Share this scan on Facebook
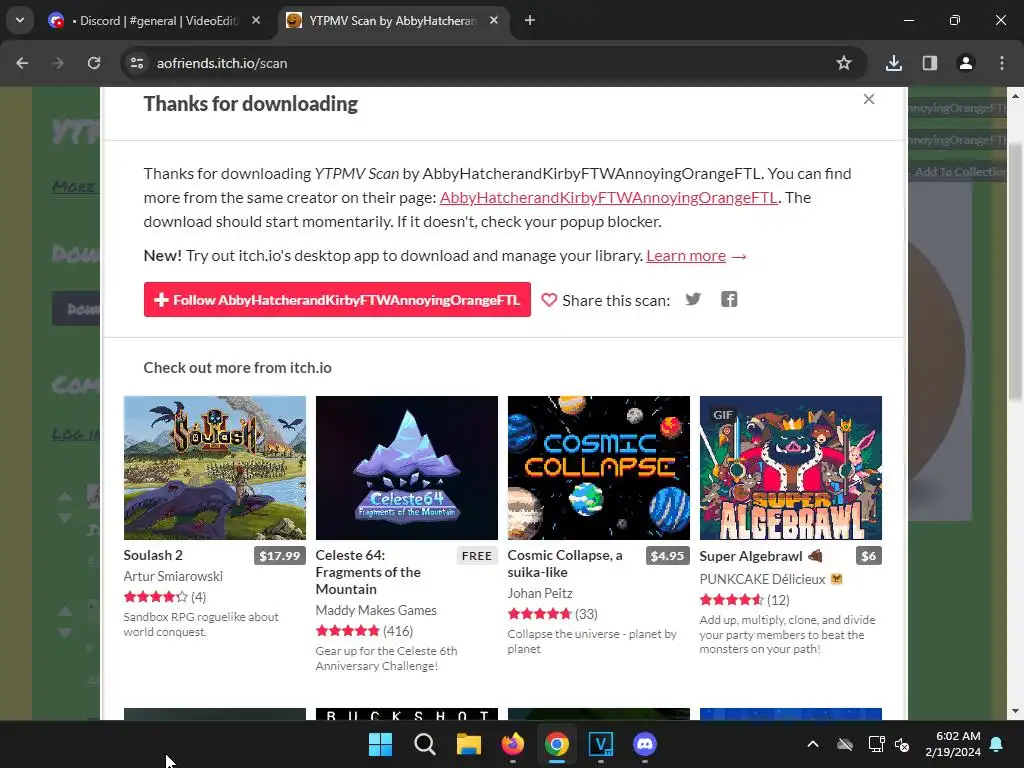 coord(729,299)
